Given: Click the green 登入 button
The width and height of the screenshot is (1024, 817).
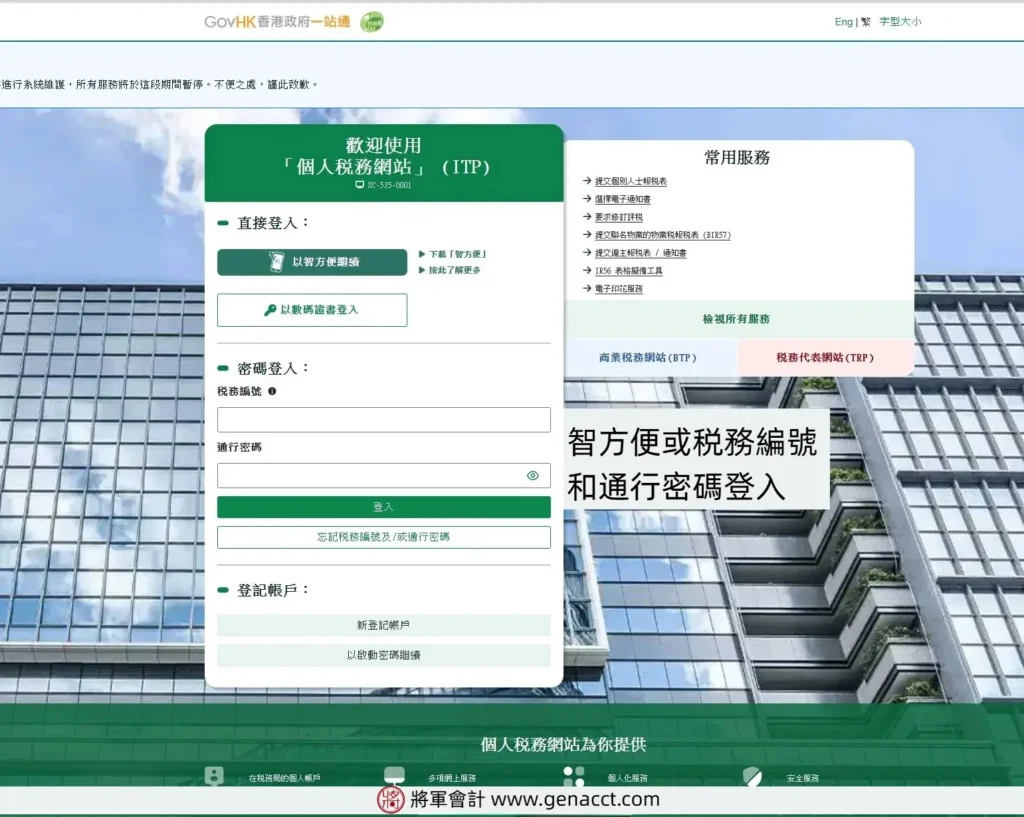Looking at the screenshot, I should pos(384,507).
